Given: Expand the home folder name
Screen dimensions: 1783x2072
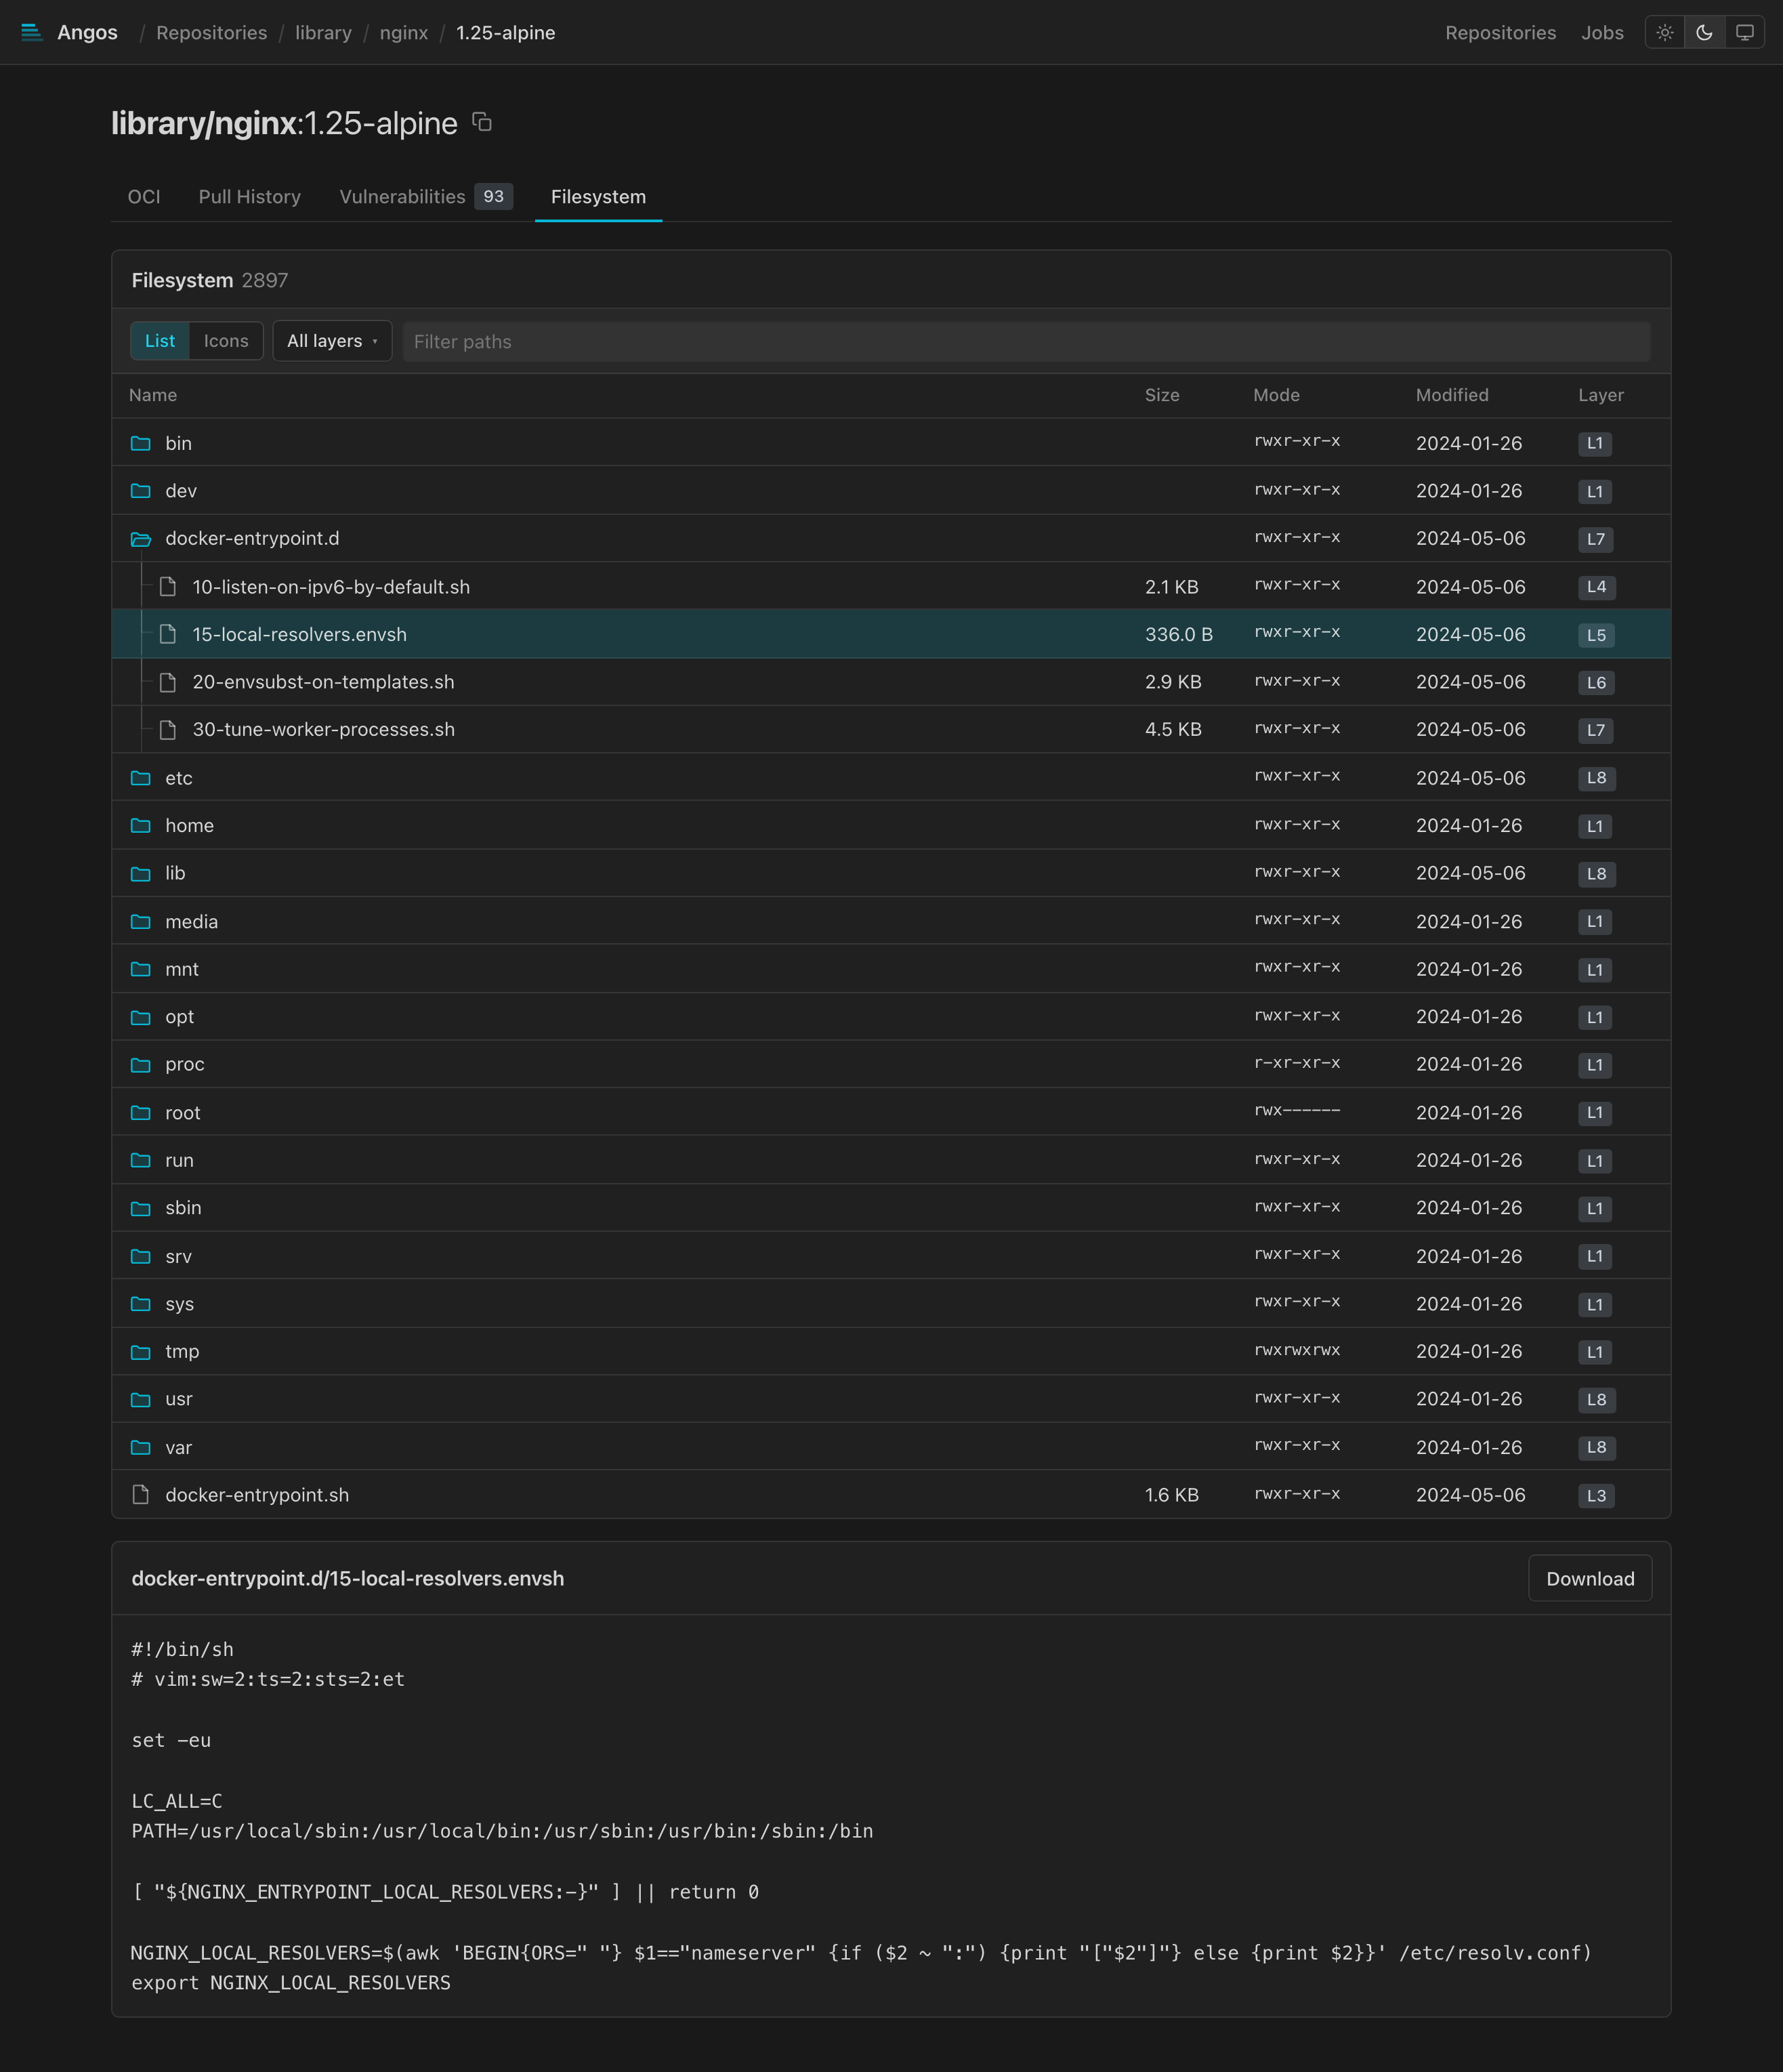Looking at the screenshot, I should point(190,826).
